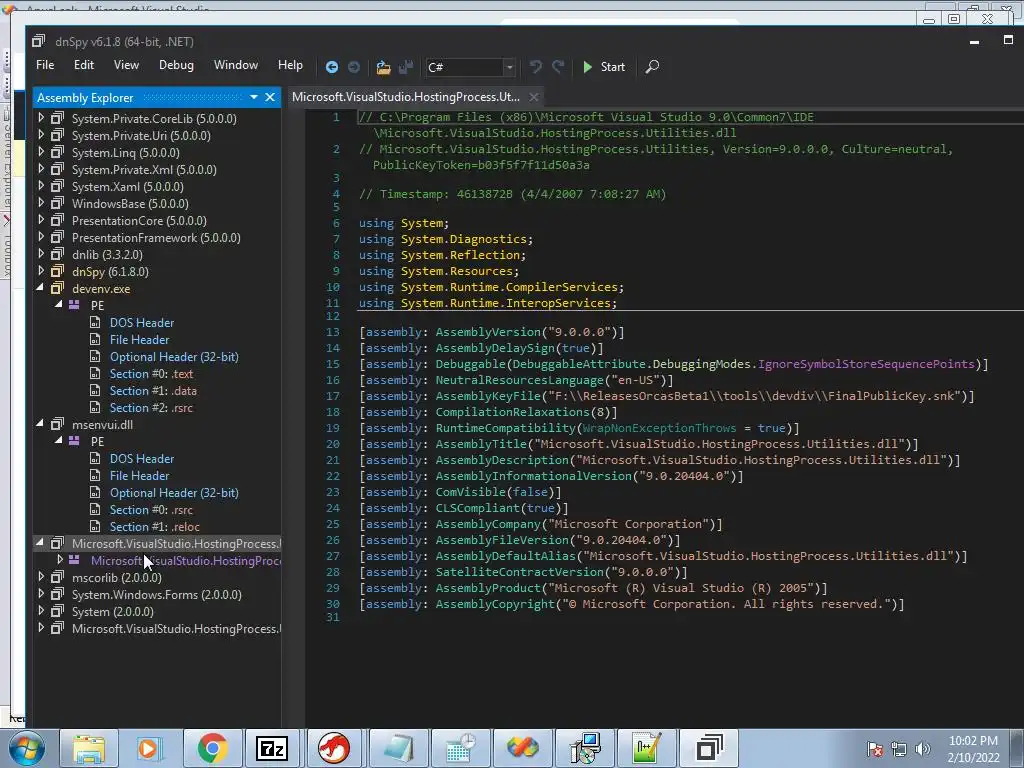Screen dimensions: 1024x768
Task: Select System.Windows.Forms (2.0.0.0) assembly
Action: coord(157,595)
